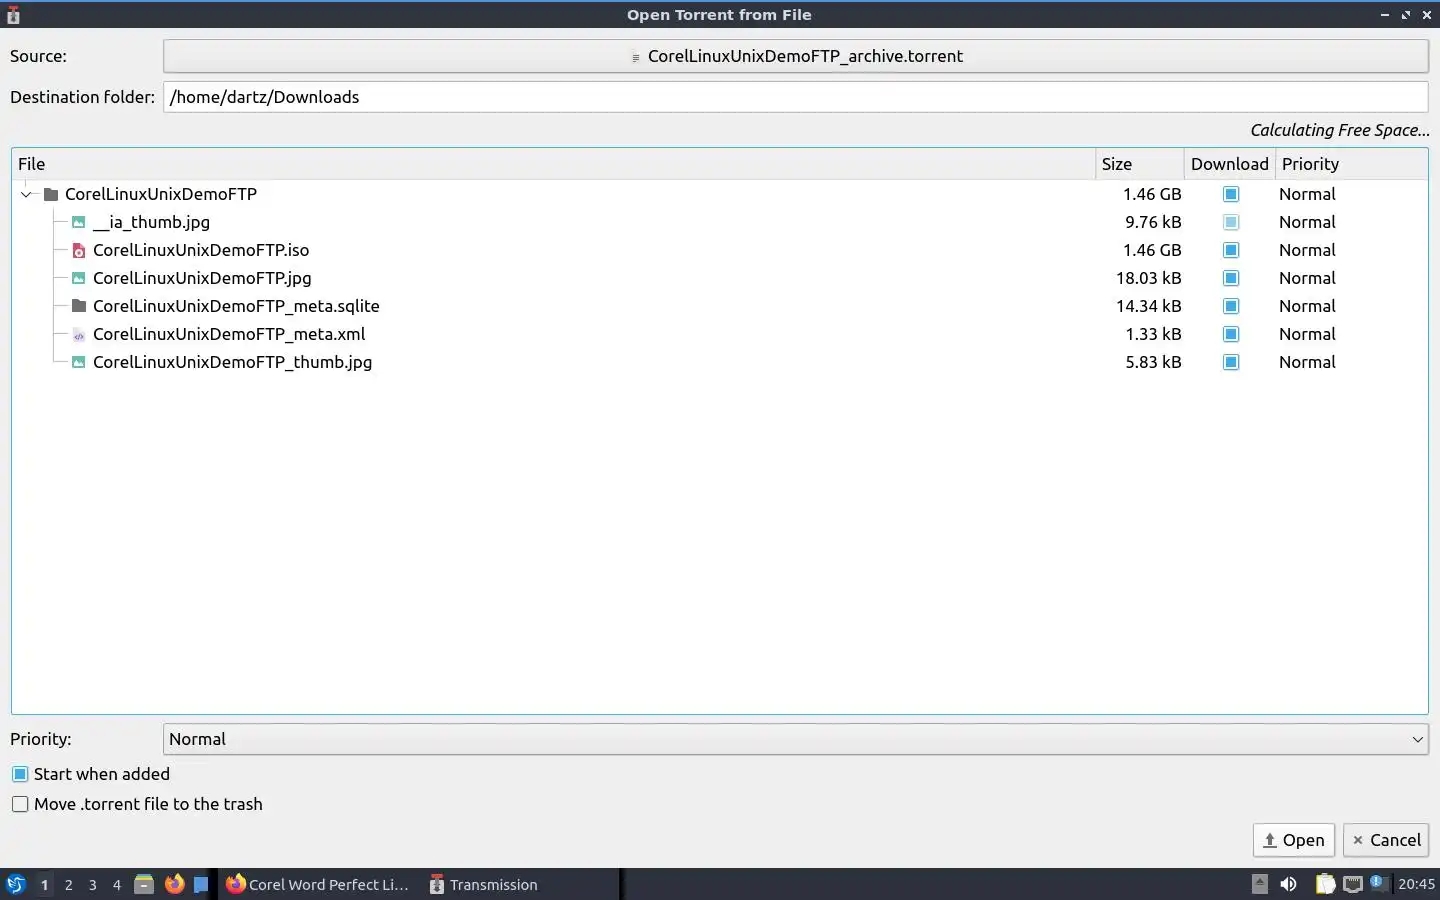Change priority of CorelLinuxUnixDemoFTP_thumb.jpg row

pos(1307,362)
